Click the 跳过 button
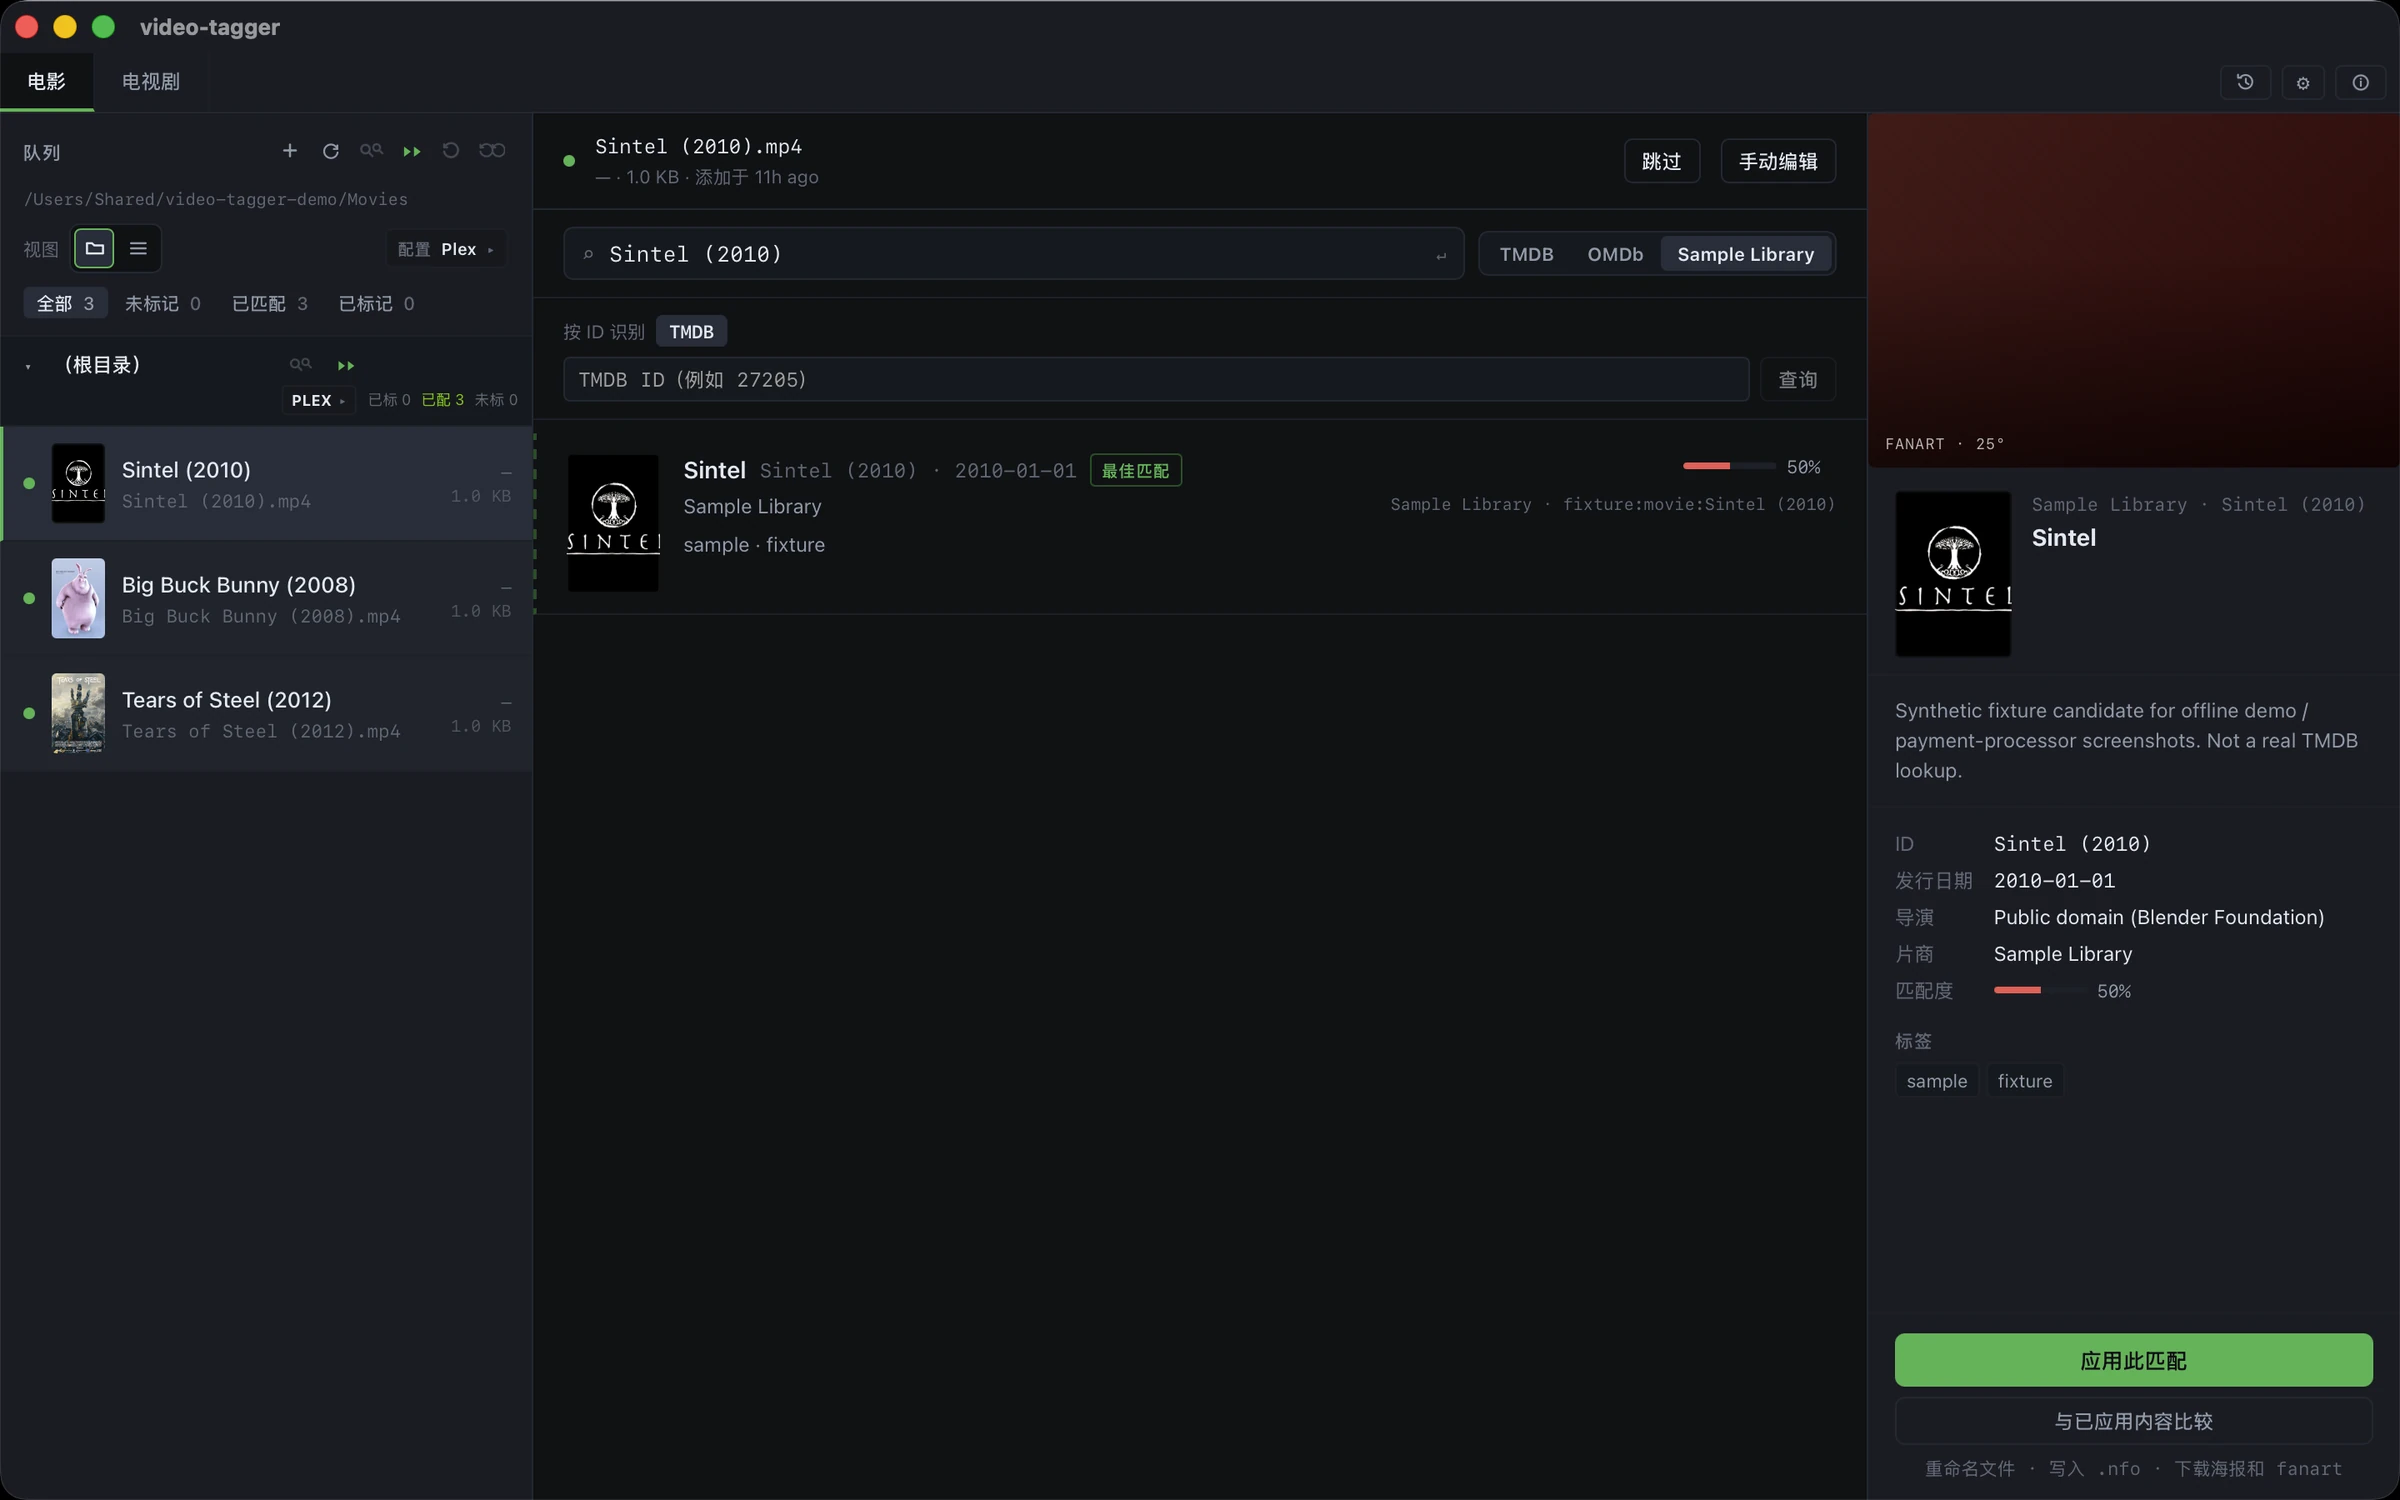Viewport: 2400px width, 1500px height. pyautogui.click(x=1661, y=161)
